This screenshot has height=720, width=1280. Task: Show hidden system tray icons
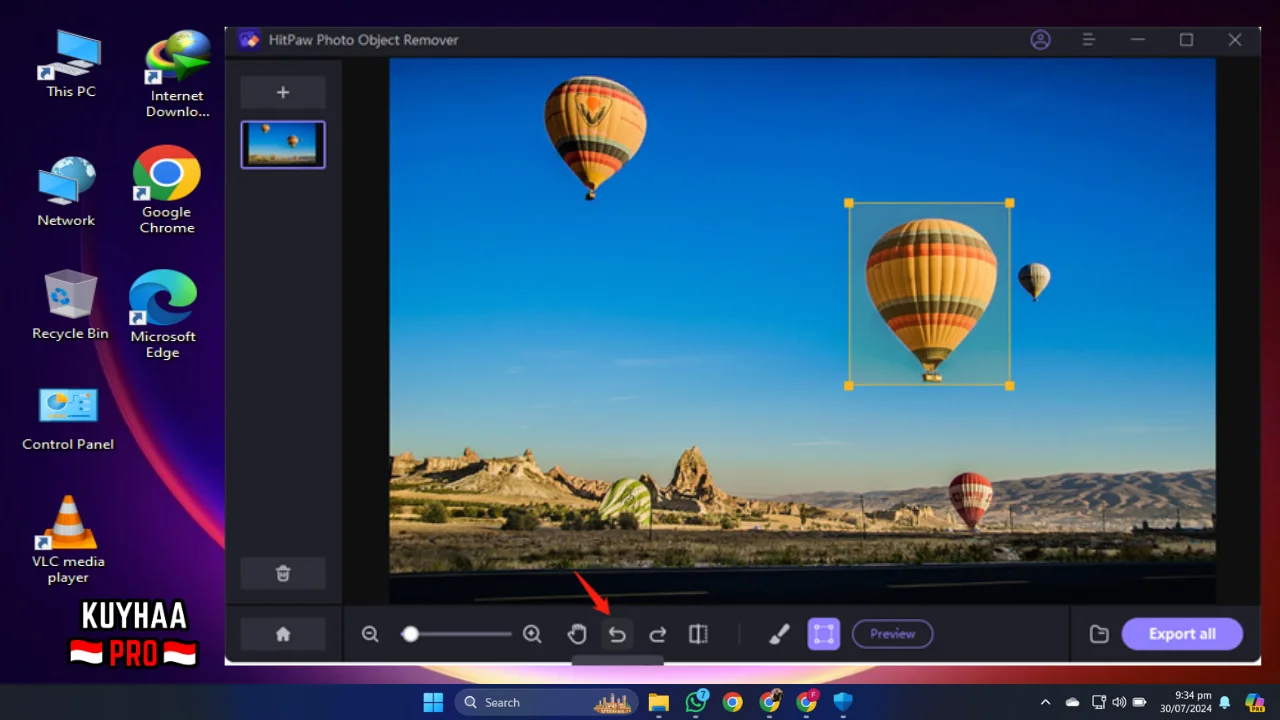pyautogui.click(x=1045, y=702)
